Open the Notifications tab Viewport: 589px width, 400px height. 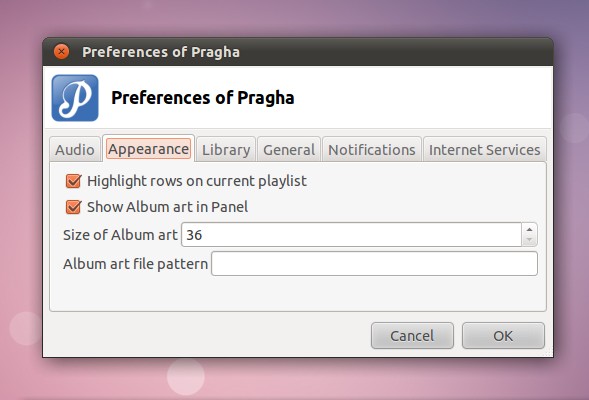[x=372, y=150]
